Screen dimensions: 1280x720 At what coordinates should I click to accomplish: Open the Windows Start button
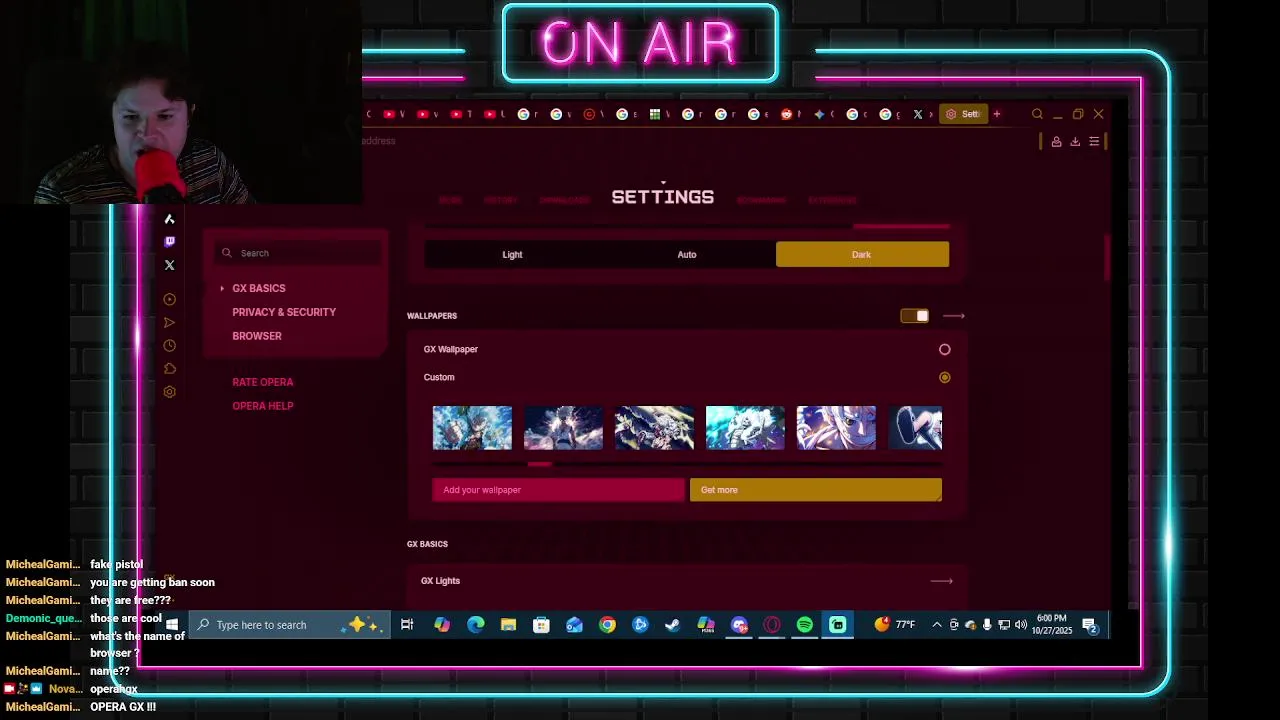tap(171, 625)
